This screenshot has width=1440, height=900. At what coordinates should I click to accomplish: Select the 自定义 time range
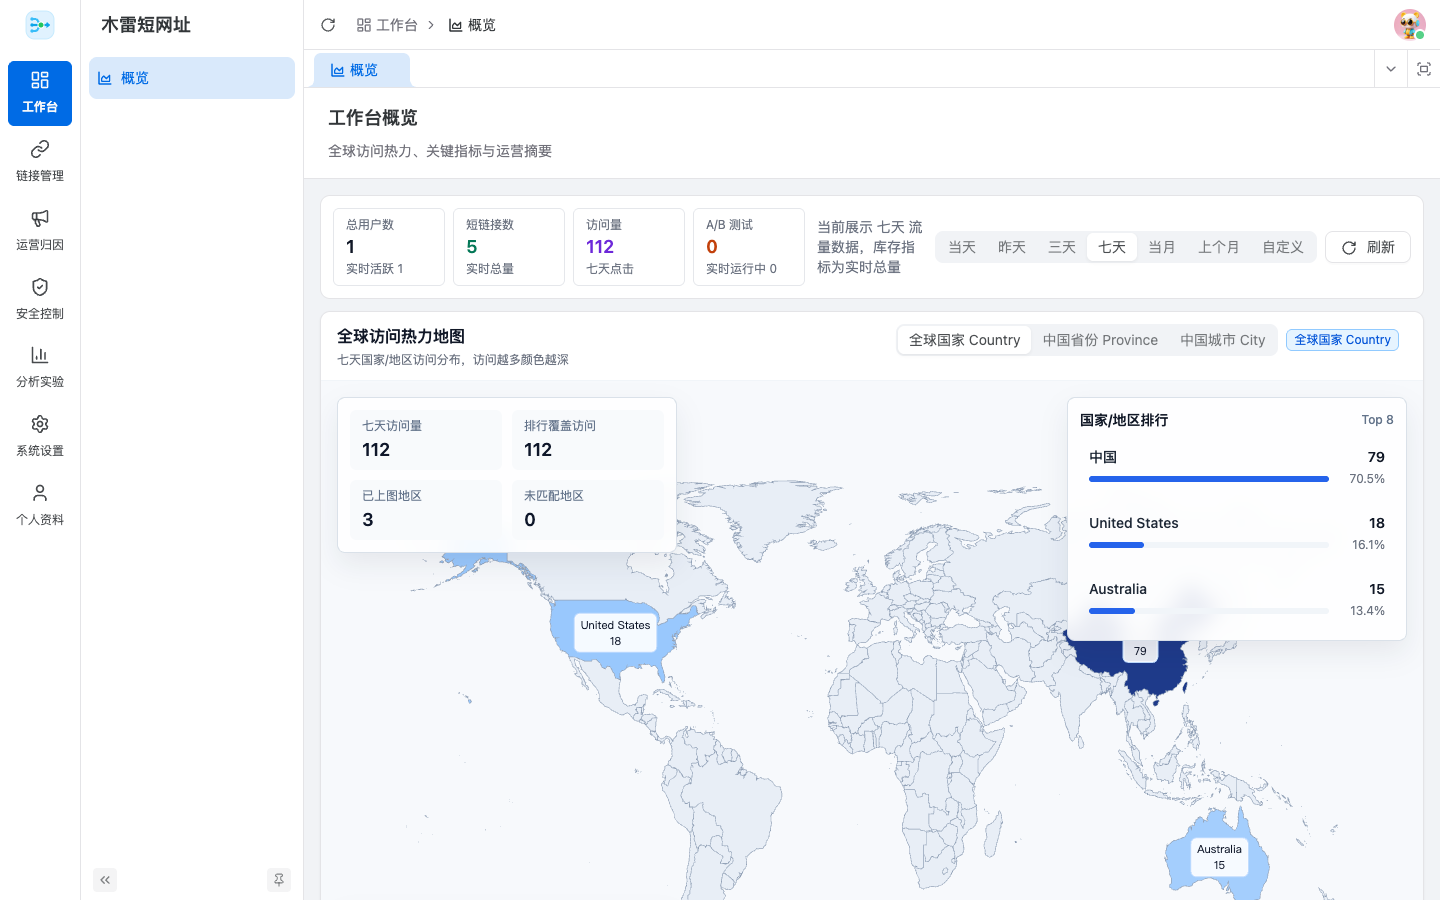[x=1283, y=247]
